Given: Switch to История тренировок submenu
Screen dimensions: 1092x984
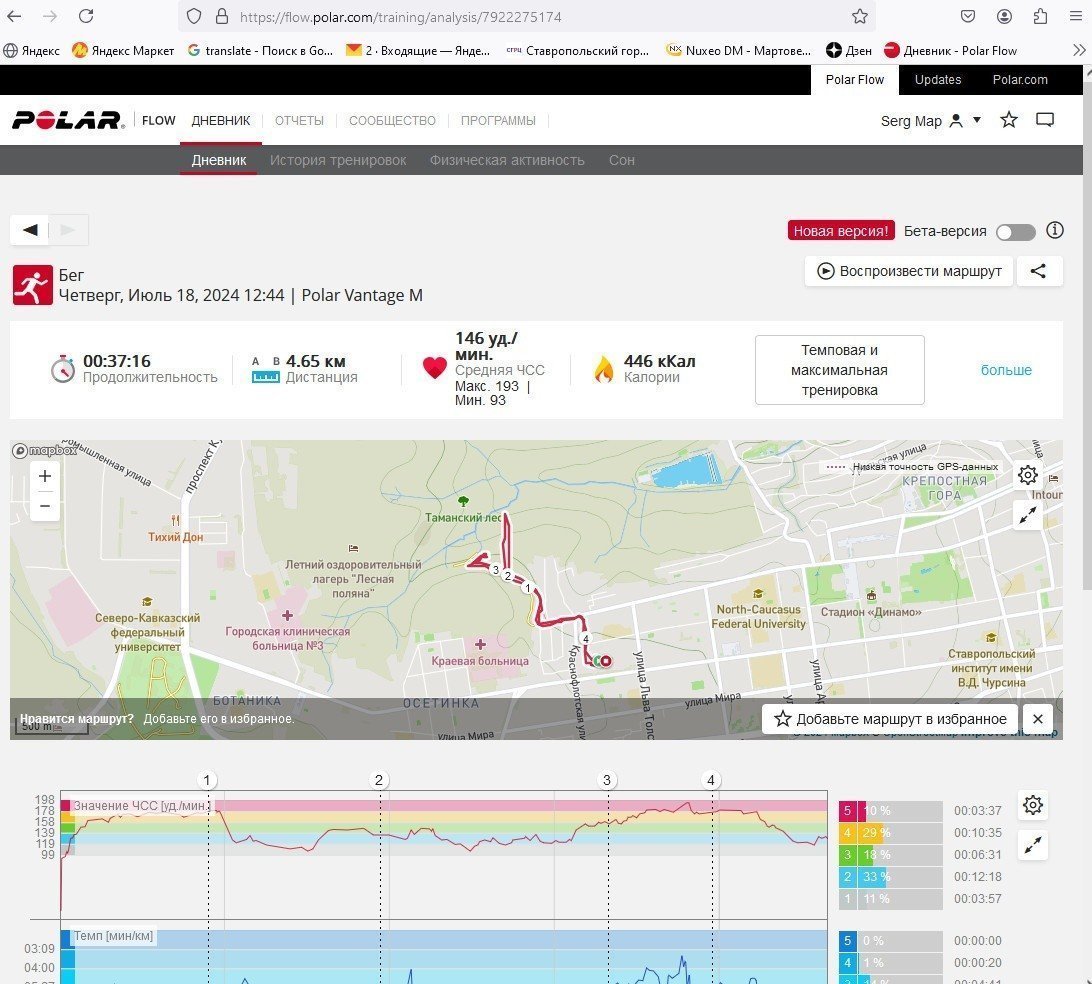Looking at the screenshot, I should click(x=338, y=160).
